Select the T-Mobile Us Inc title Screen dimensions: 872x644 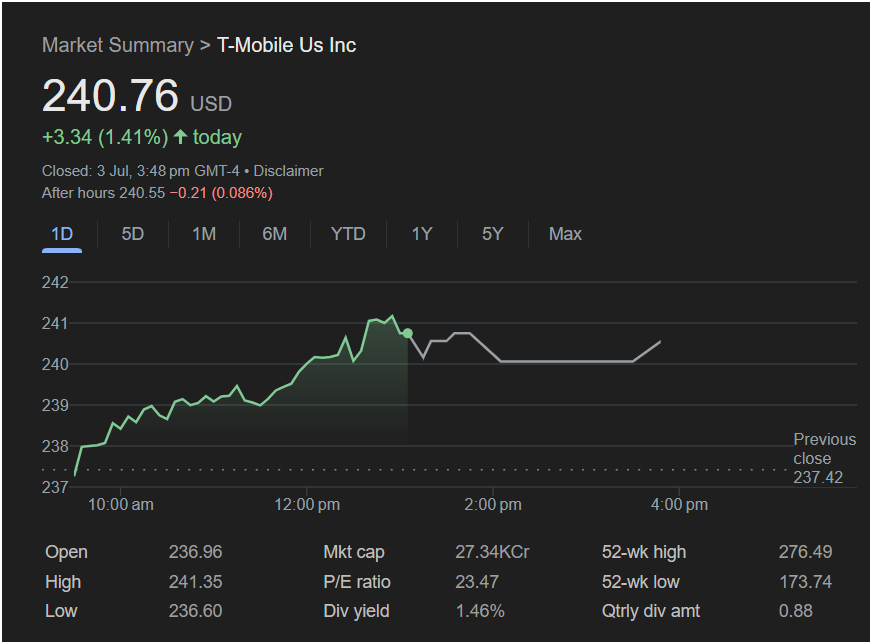coord(286,45)
